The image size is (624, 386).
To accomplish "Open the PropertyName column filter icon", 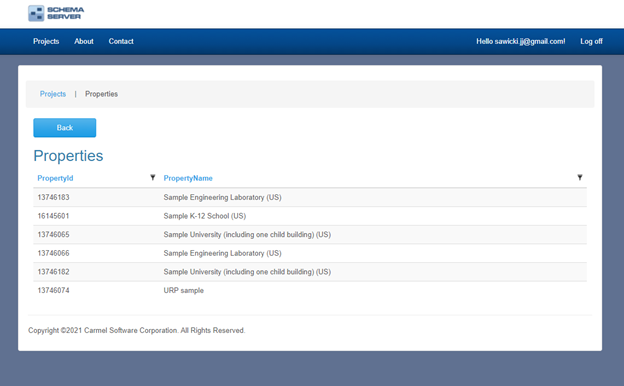I will coord(580,177).
